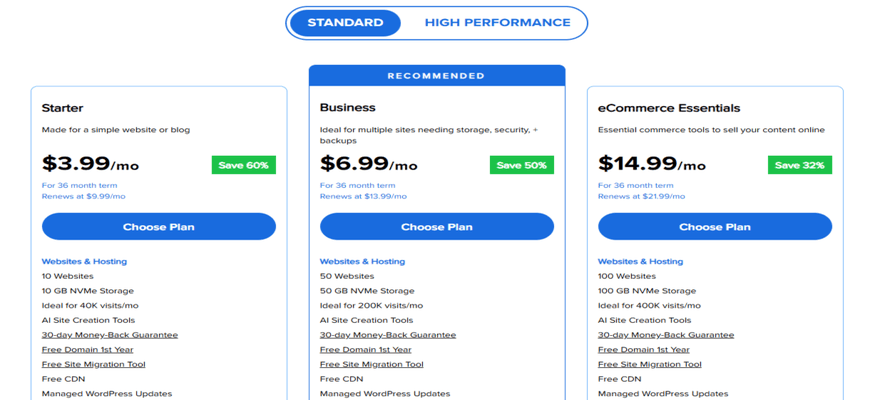Viewport: 880px width, 400px height.
Task: Switch to HIGH PERFORMANCE plans
Action: (497, 23)
